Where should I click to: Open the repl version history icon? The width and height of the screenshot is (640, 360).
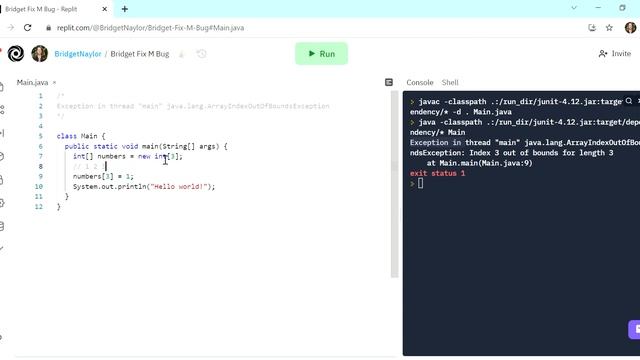coord(202,54)
